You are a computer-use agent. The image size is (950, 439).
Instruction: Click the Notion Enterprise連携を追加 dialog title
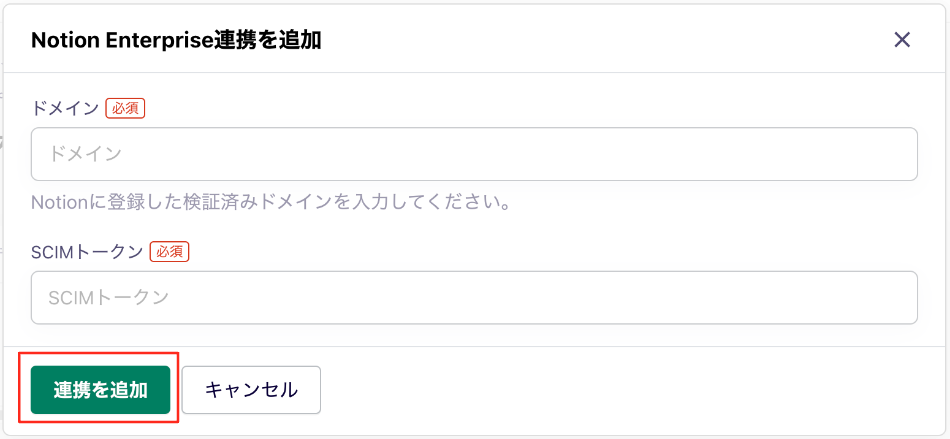click(x=176, y=40)
